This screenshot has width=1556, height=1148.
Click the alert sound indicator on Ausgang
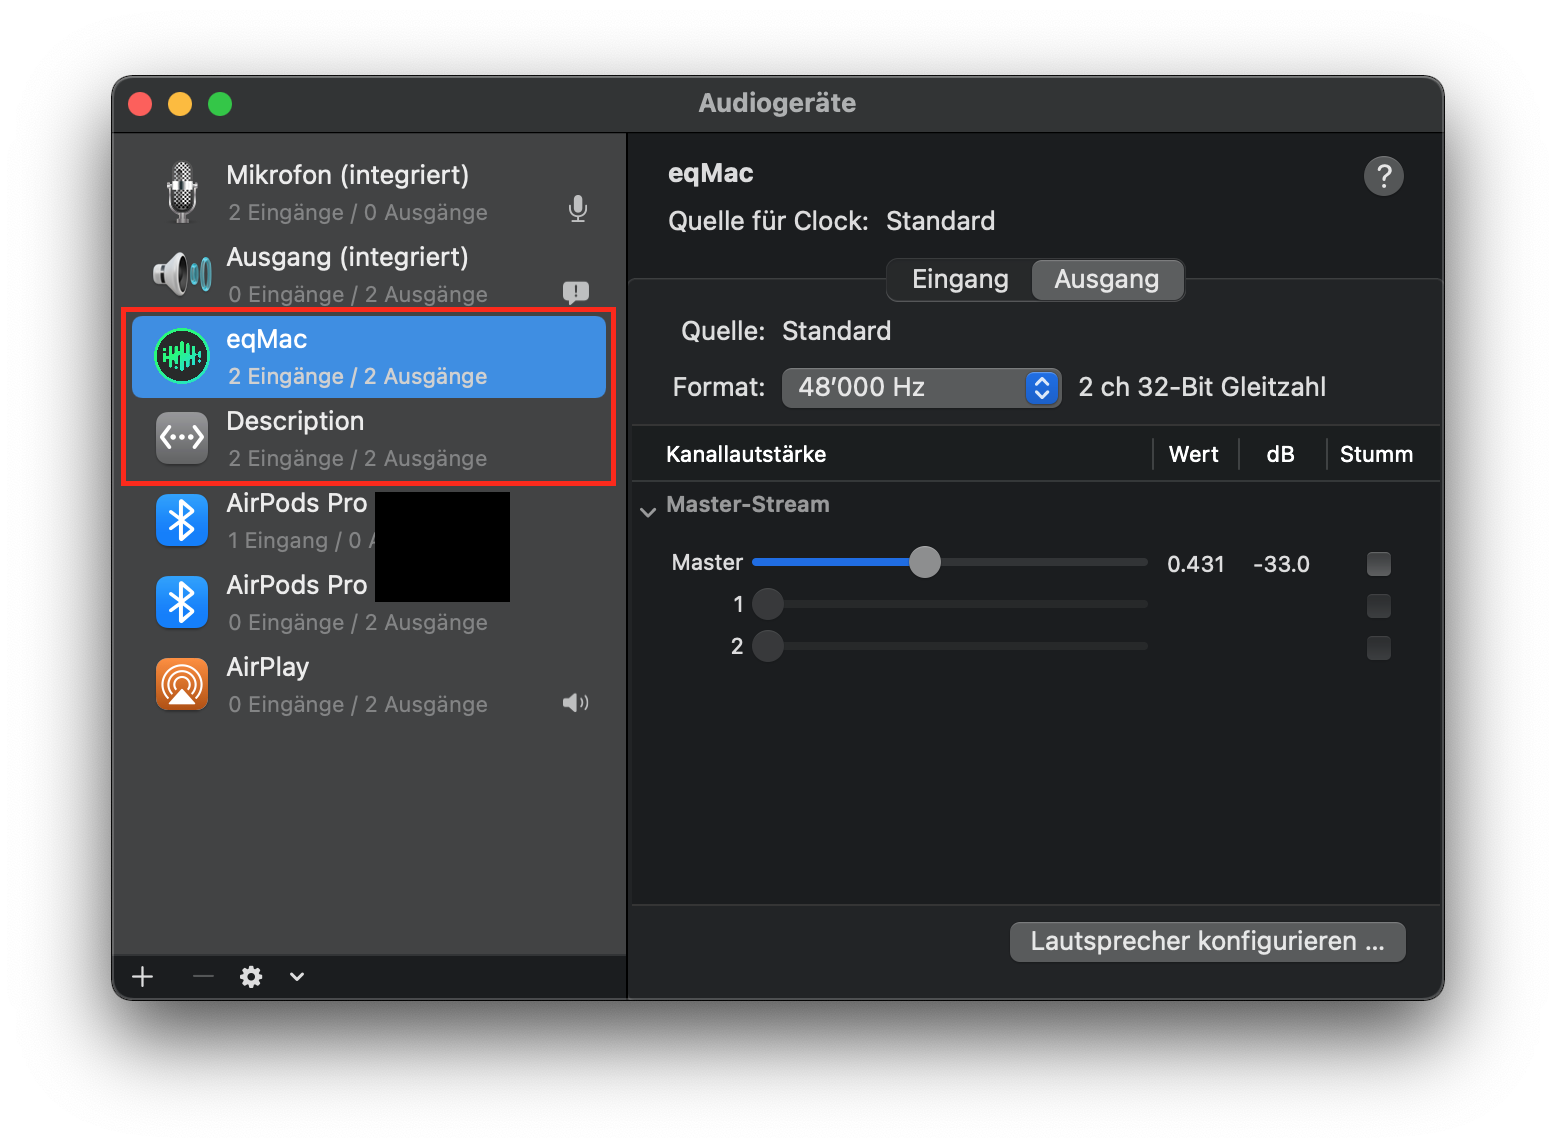coord(576,292)
